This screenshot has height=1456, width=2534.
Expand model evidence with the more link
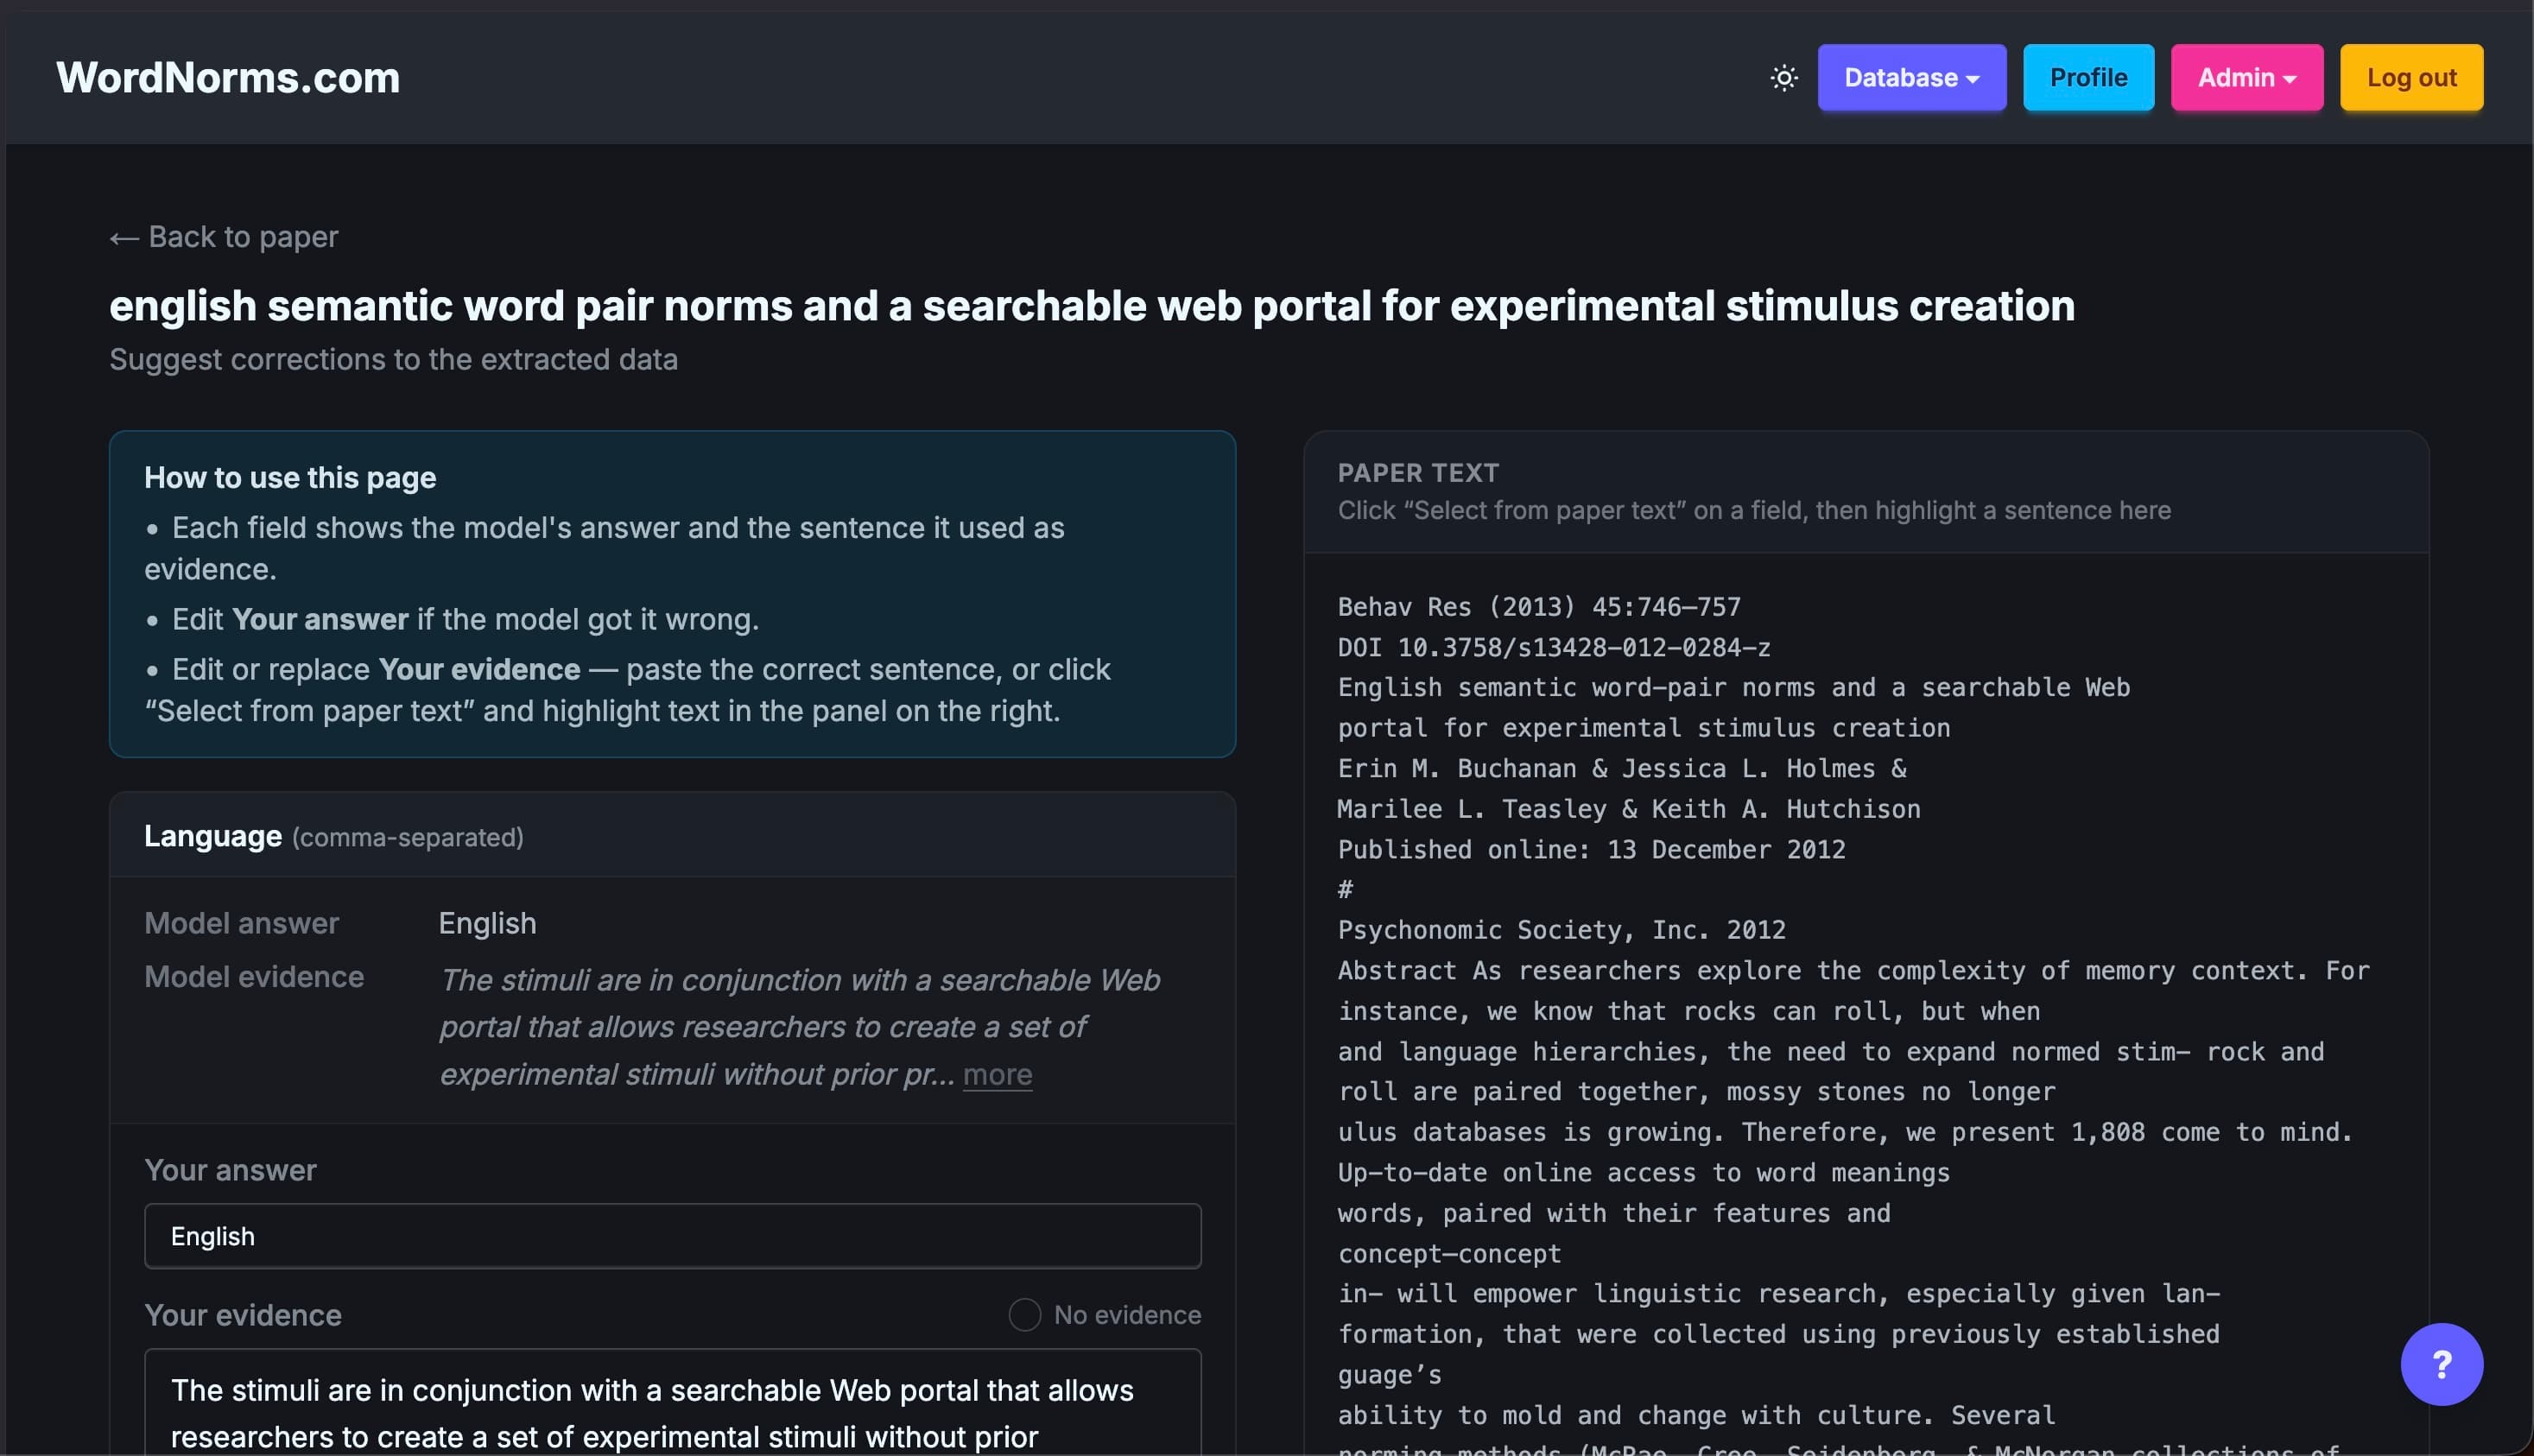(x=997, y=1074)
